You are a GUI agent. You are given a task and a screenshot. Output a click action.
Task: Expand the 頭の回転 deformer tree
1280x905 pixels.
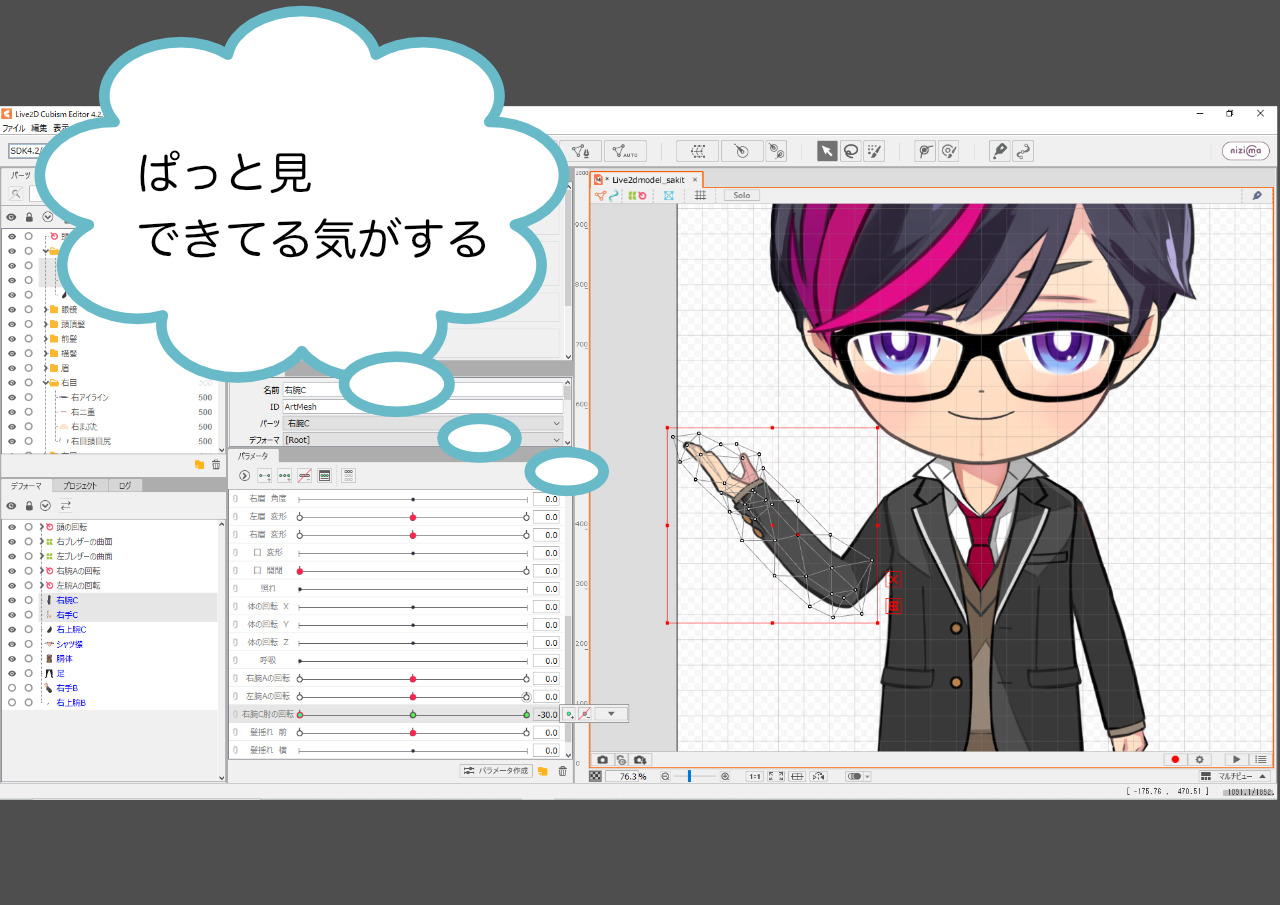coord(41,526)
